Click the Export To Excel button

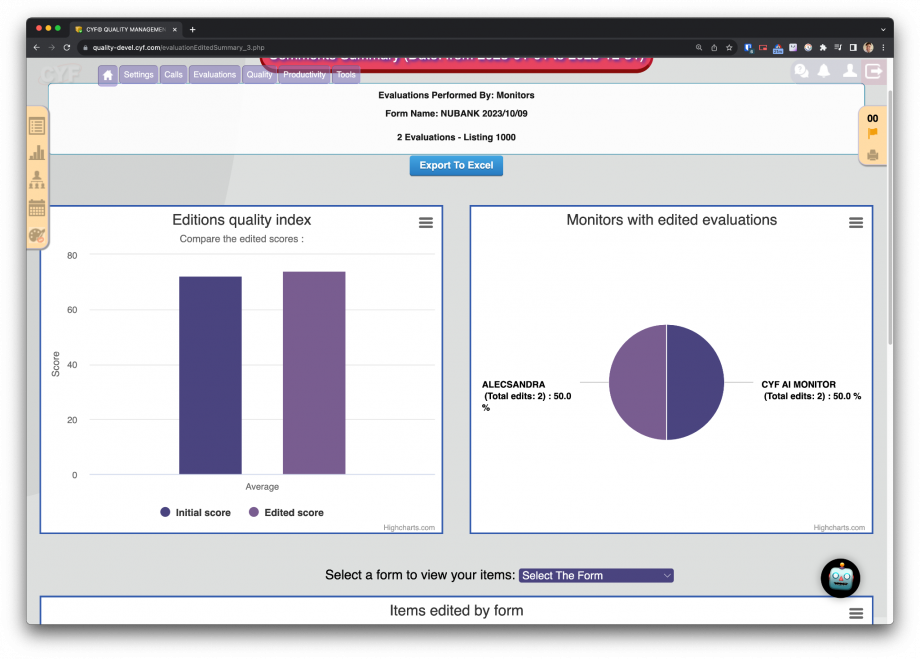[456, 165]
